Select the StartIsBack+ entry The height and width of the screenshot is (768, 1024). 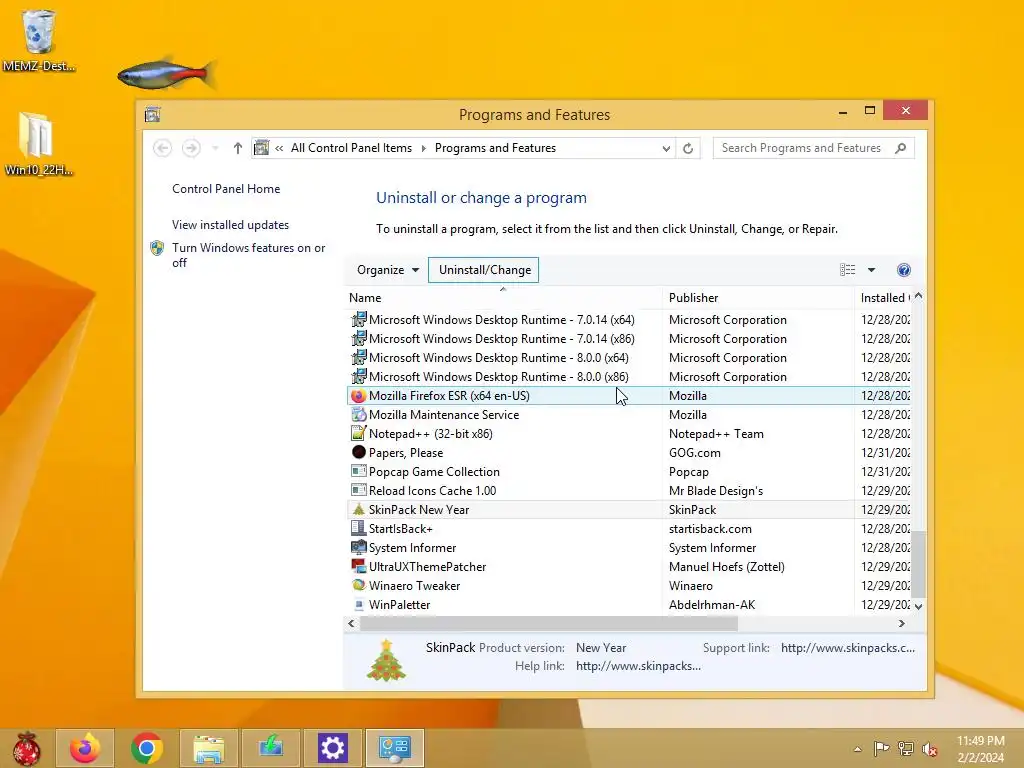[x=400, y=528]
